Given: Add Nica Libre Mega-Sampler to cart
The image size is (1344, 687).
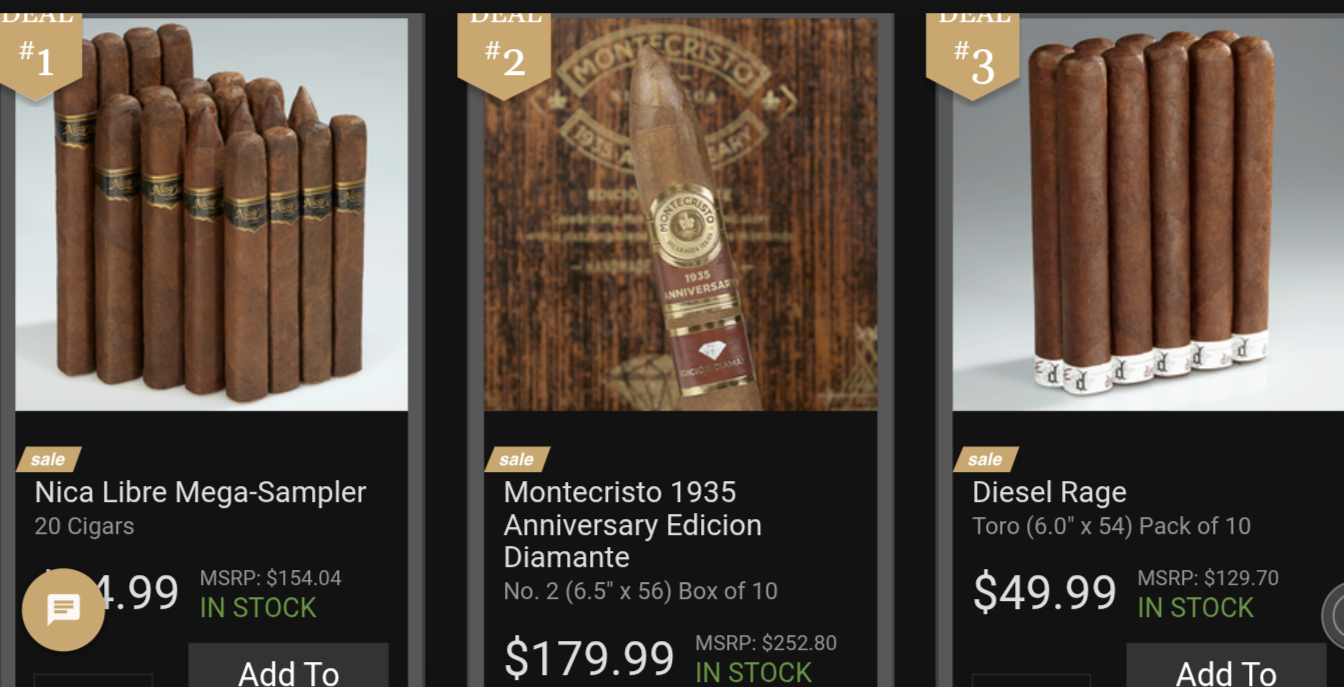Looking at the screenshot, I should [x=288, y=666].
